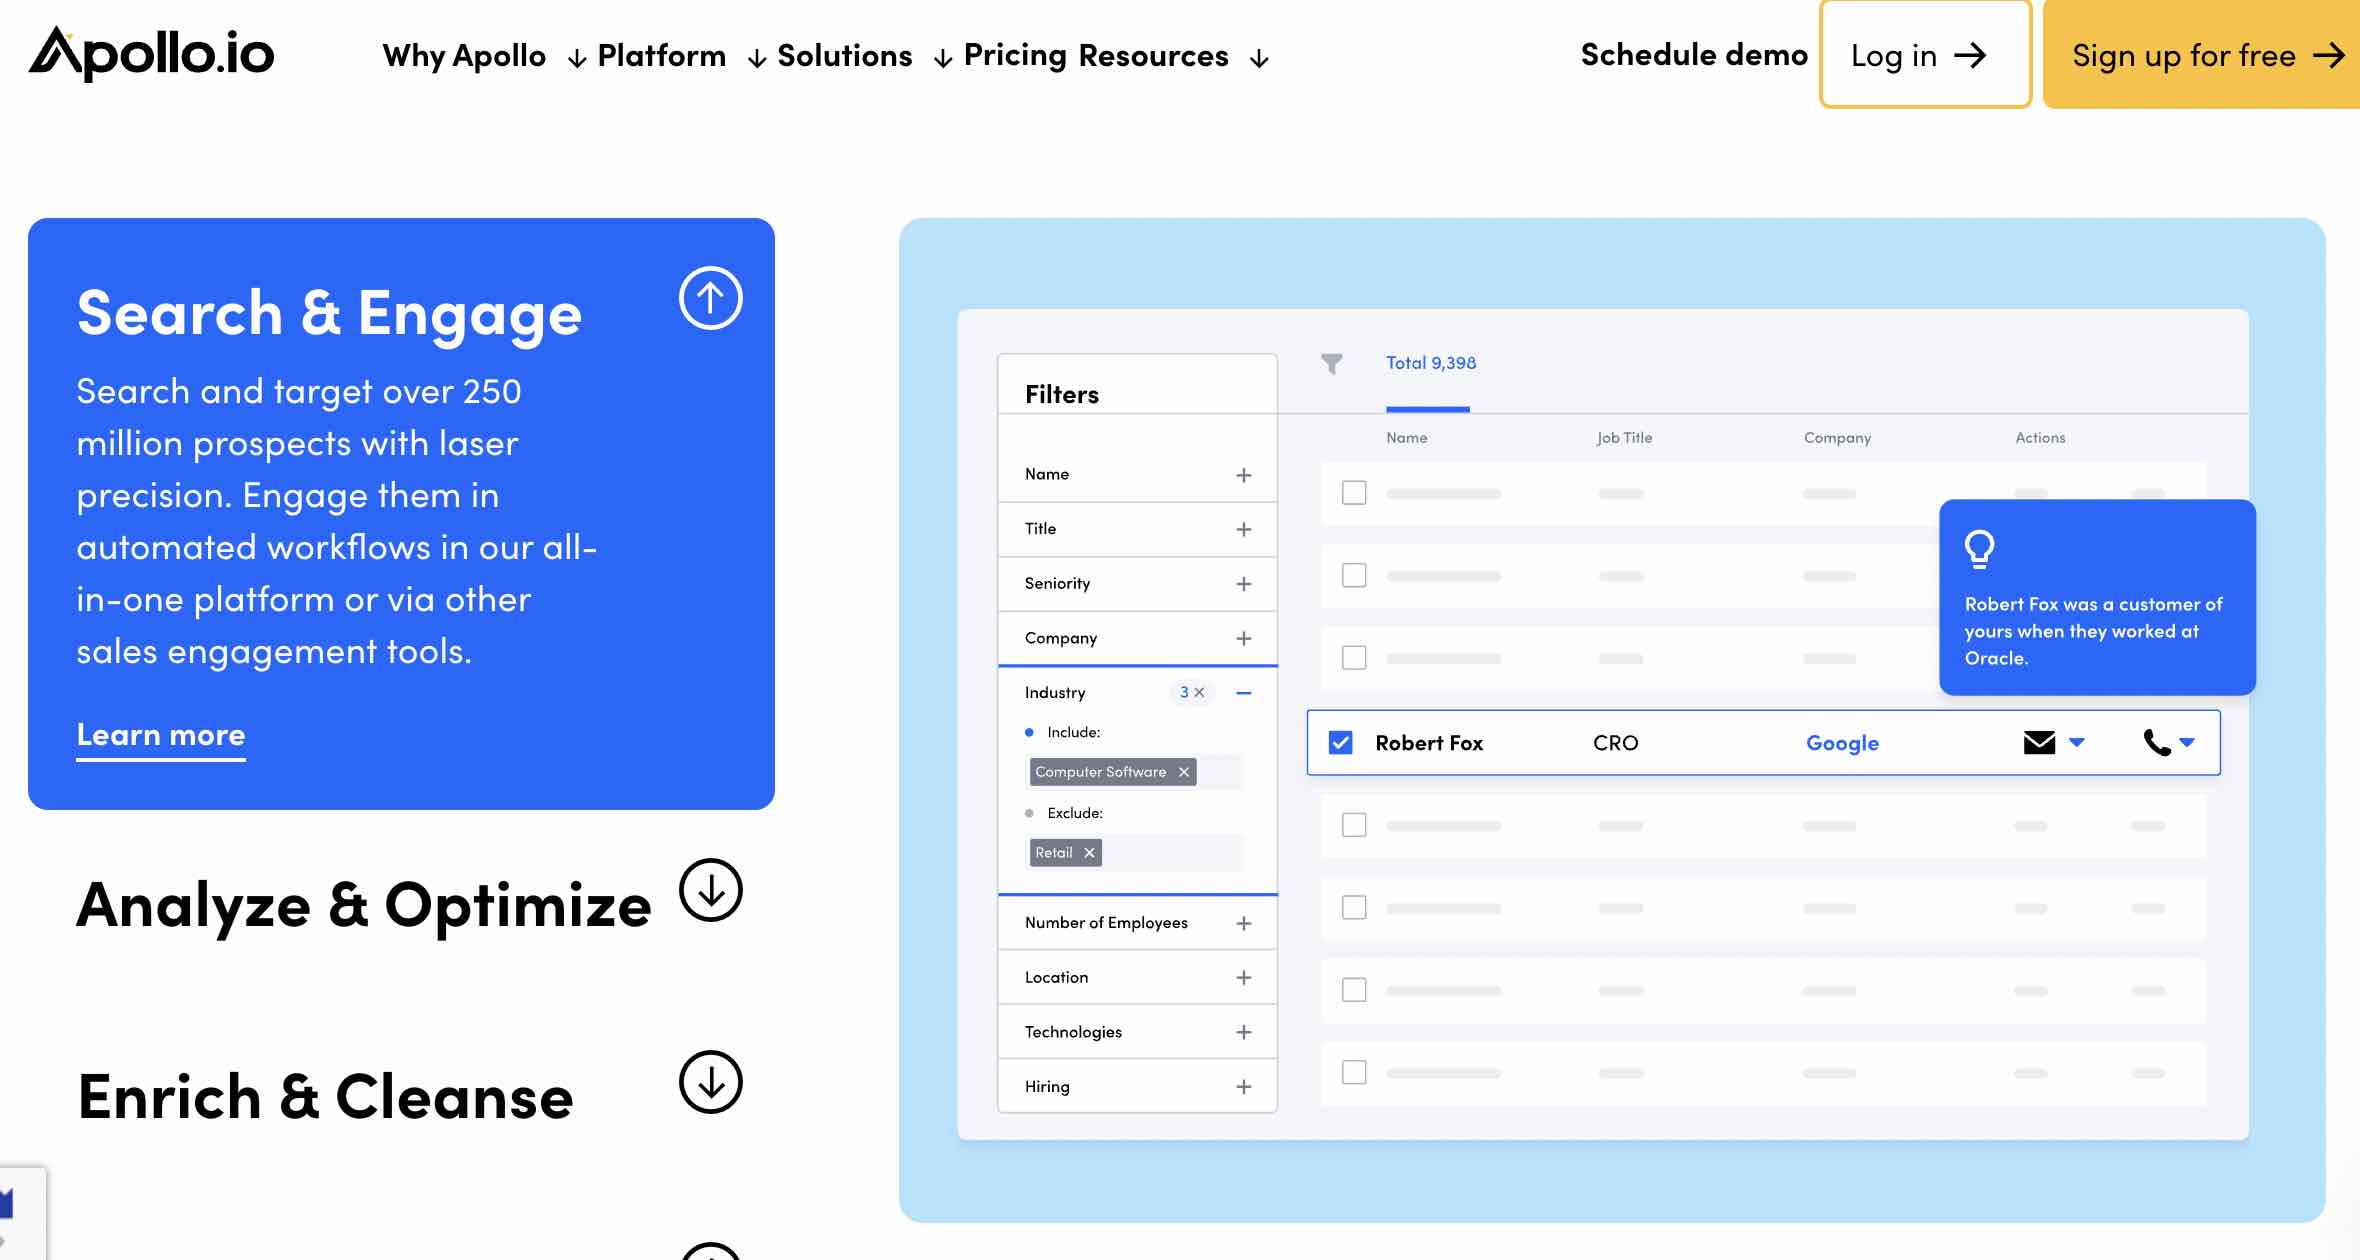Screen dimensions: 2360x1260
Task: Remove the Retail exclude tag
Action: [1090, 853]
